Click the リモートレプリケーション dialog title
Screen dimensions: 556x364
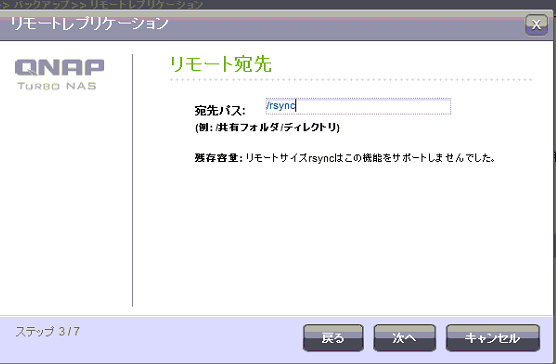pyautogui.click(x=89, y=24)
